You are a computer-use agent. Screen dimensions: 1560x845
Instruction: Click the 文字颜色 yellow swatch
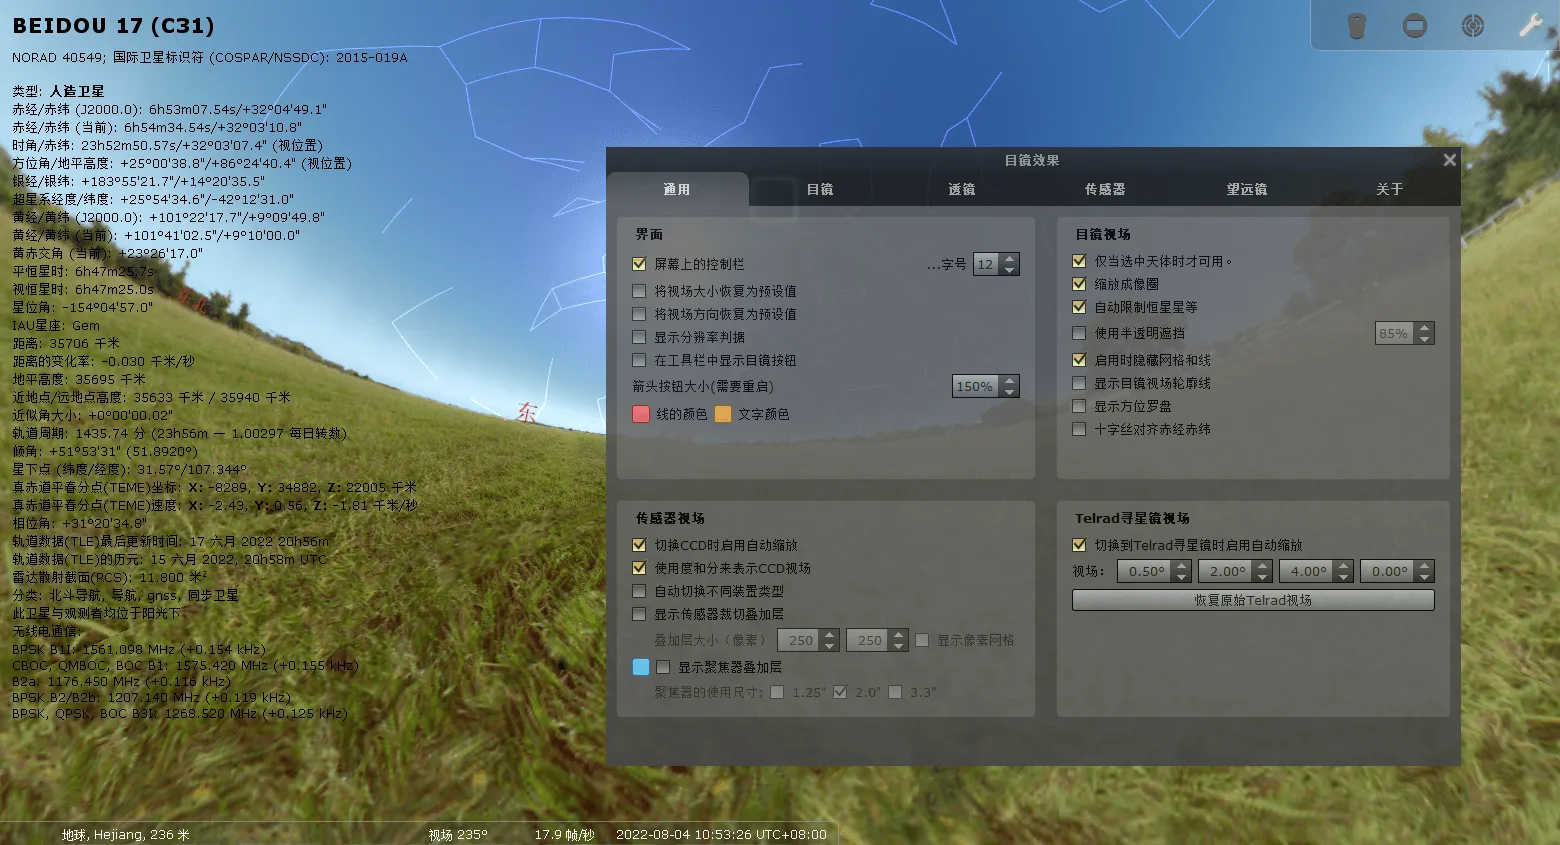pyautogui.click(x=723, y=413)
